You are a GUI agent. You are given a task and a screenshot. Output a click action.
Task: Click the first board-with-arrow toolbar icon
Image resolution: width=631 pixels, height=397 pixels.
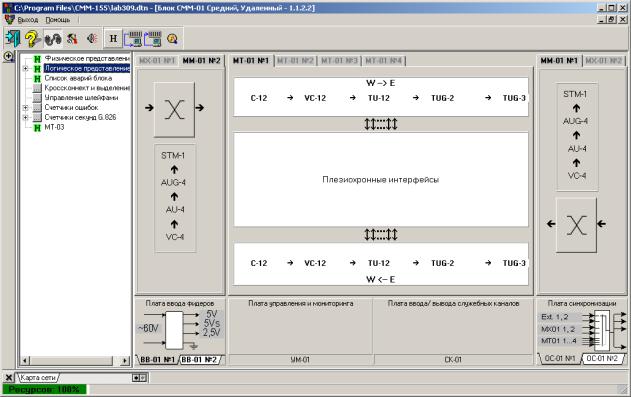click(x=133, y=39)
